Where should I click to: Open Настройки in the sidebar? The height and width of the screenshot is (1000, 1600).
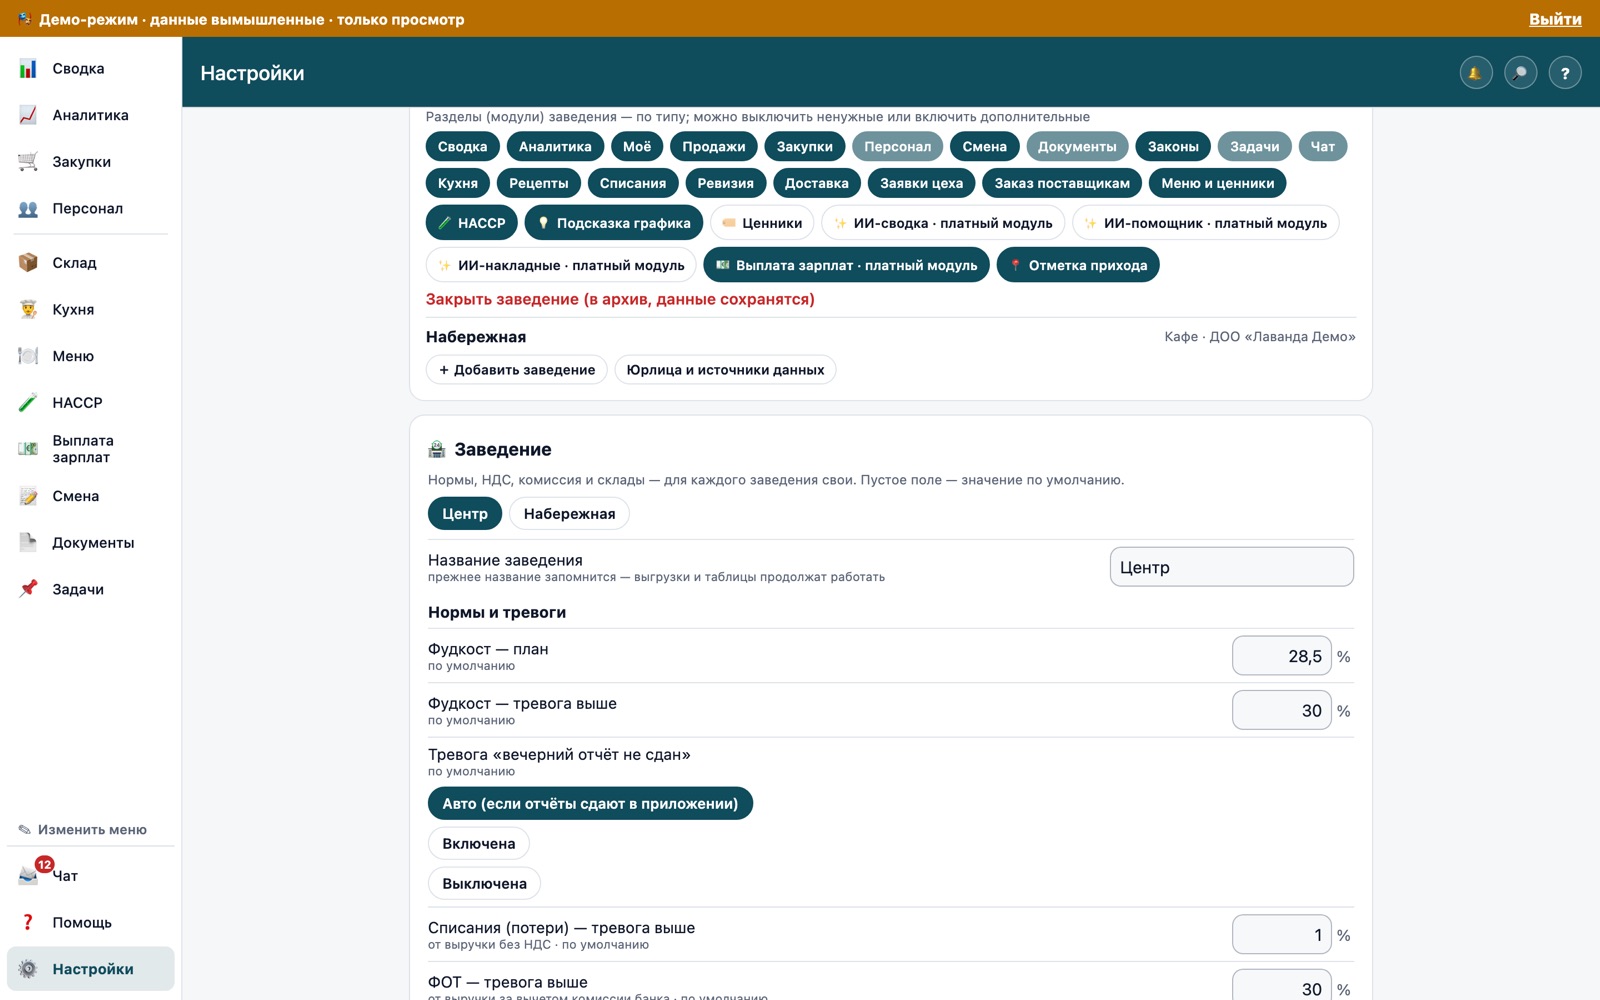(91, 969)
